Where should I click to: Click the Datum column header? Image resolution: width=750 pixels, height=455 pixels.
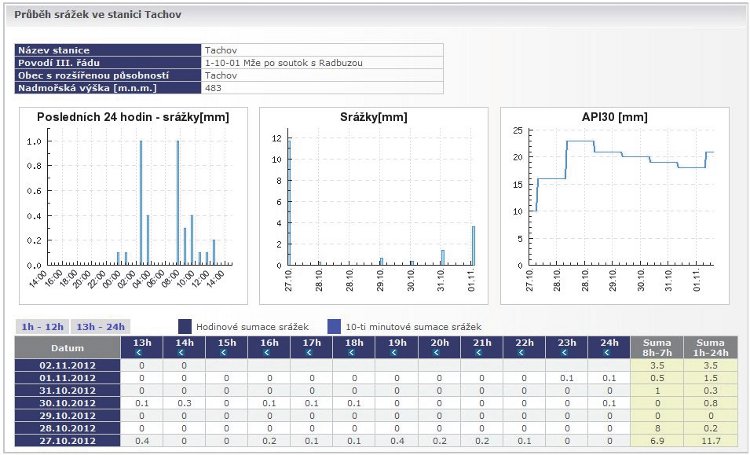[x=68, y=347]
